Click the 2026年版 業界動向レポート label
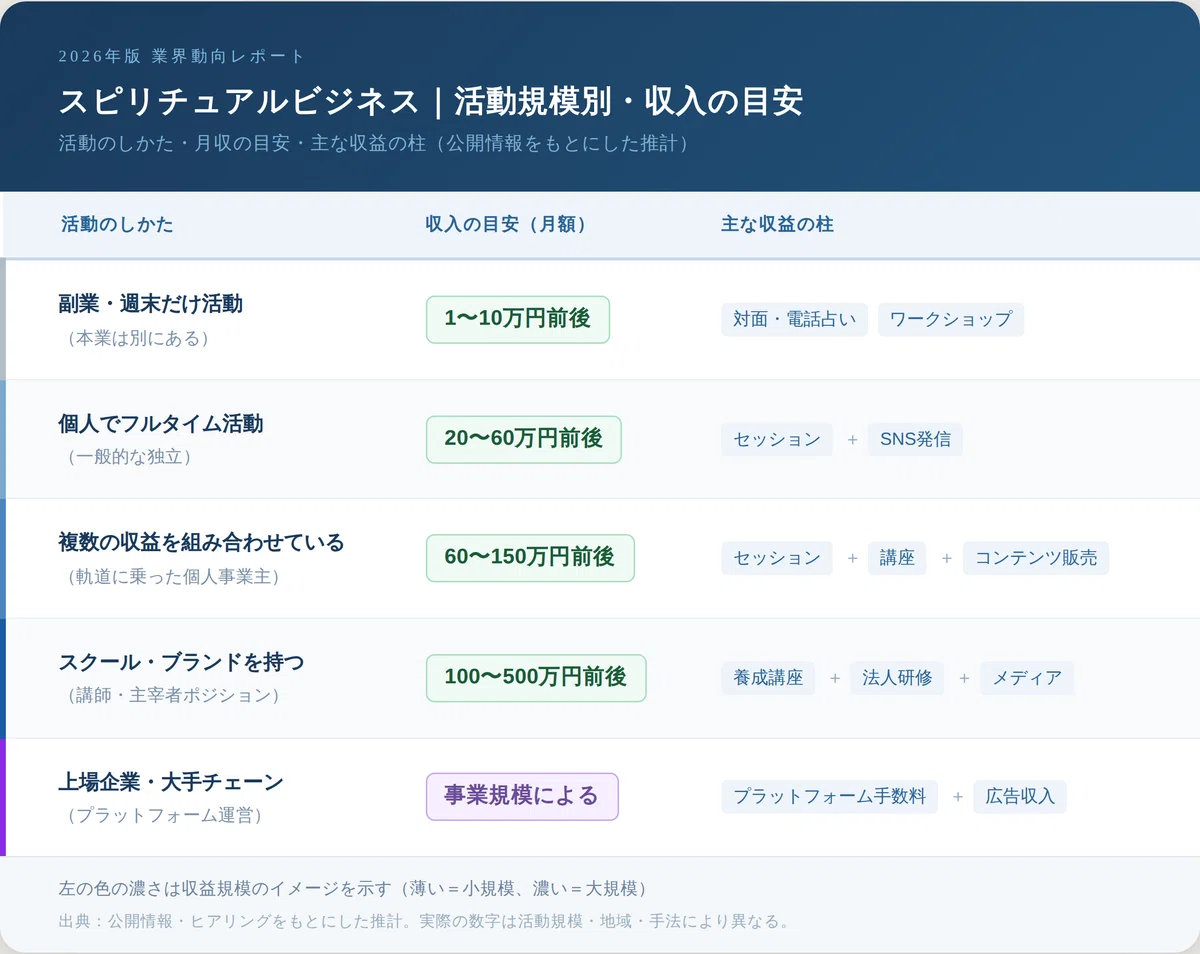The width and height of the screenshot is (1200, 954). coord(181,56)
